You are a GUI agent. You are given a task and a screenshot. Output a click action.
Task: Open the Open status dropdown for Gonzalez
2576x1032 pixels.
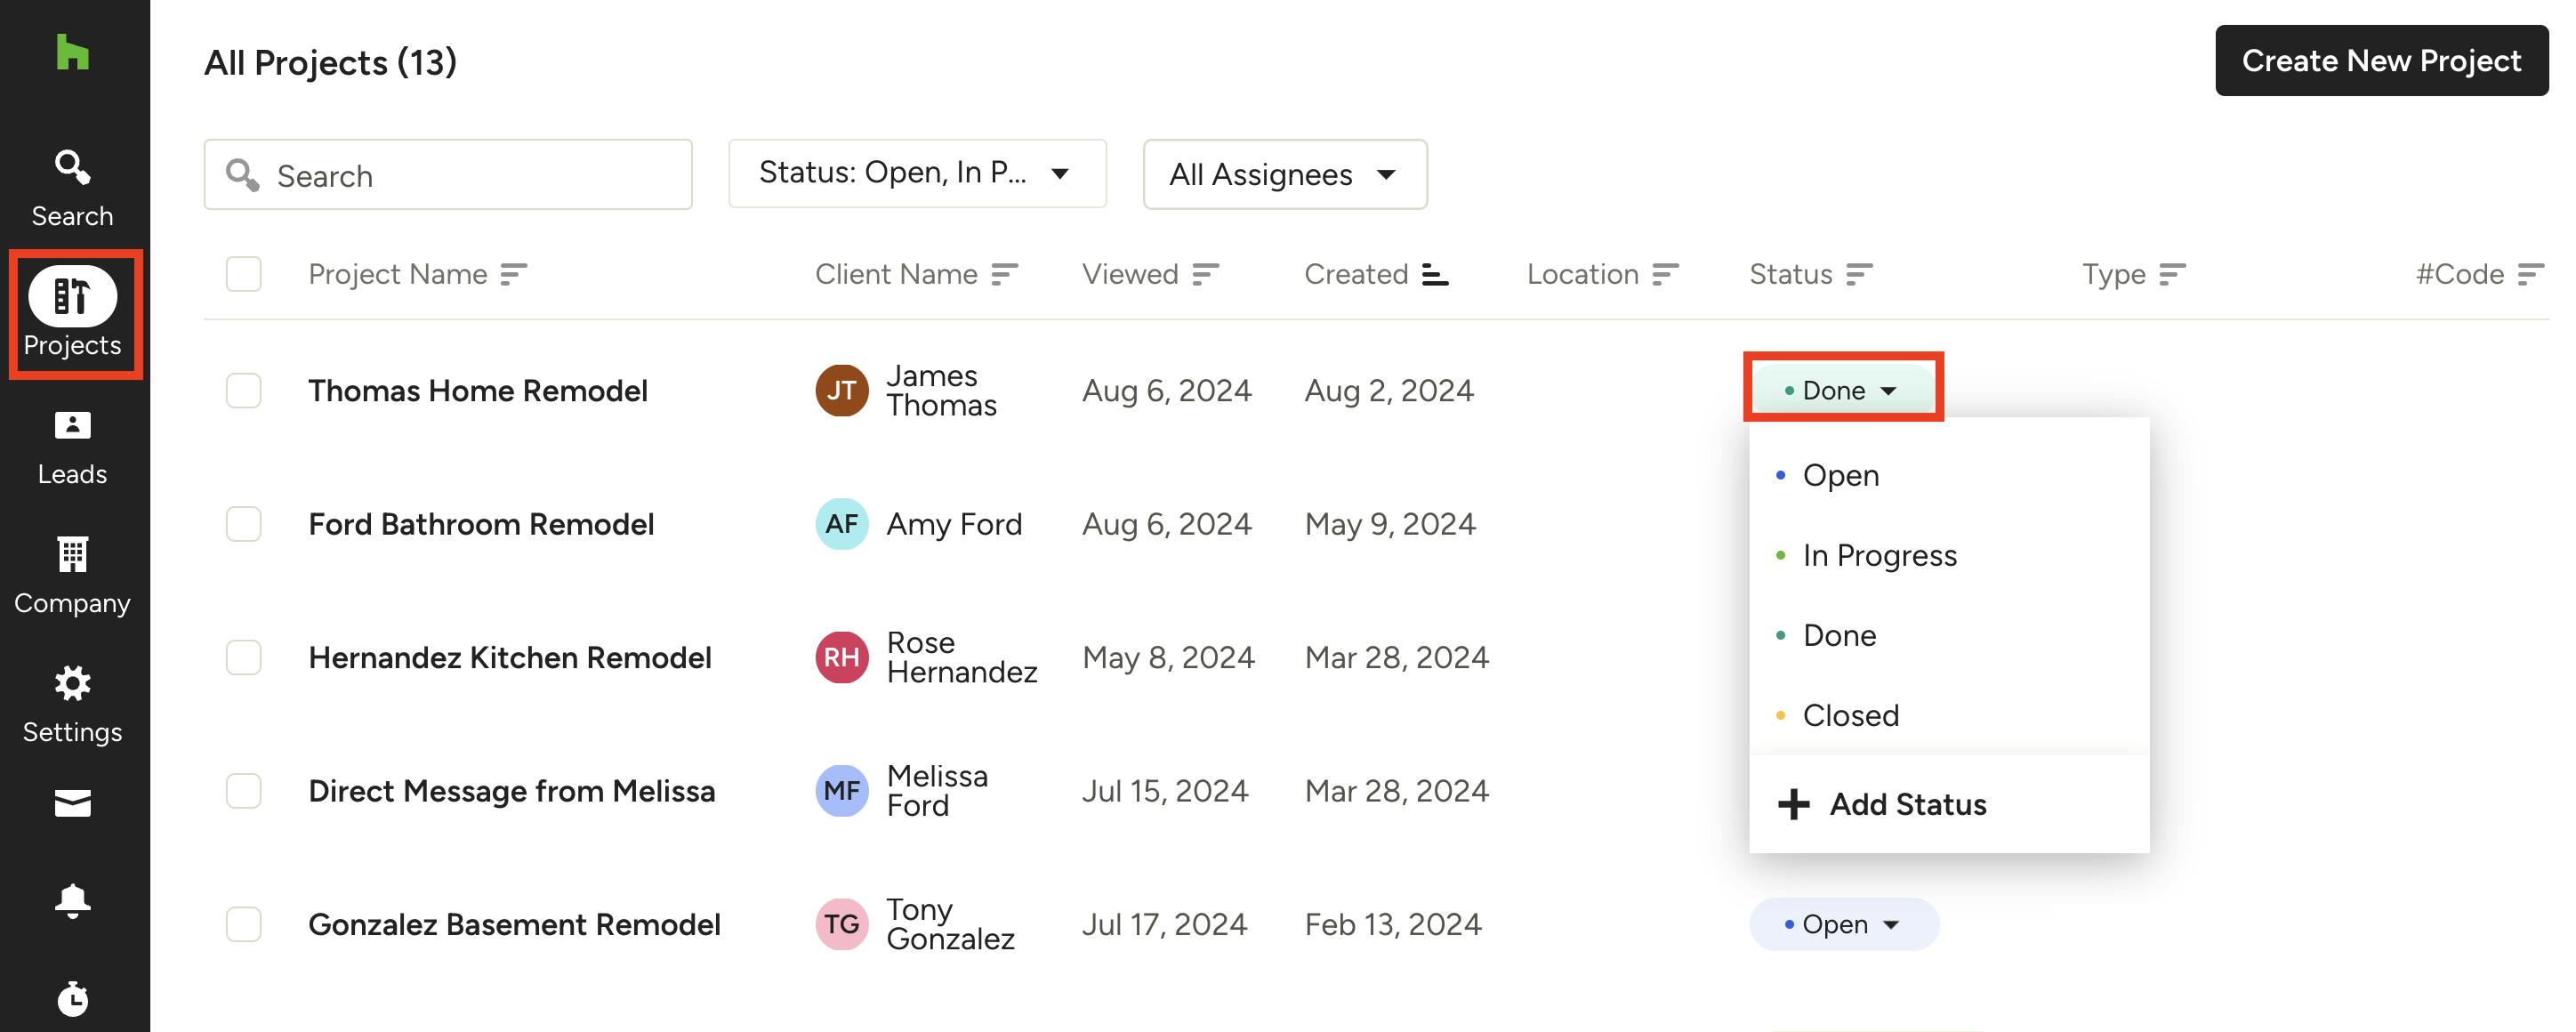coord(1844,924)
